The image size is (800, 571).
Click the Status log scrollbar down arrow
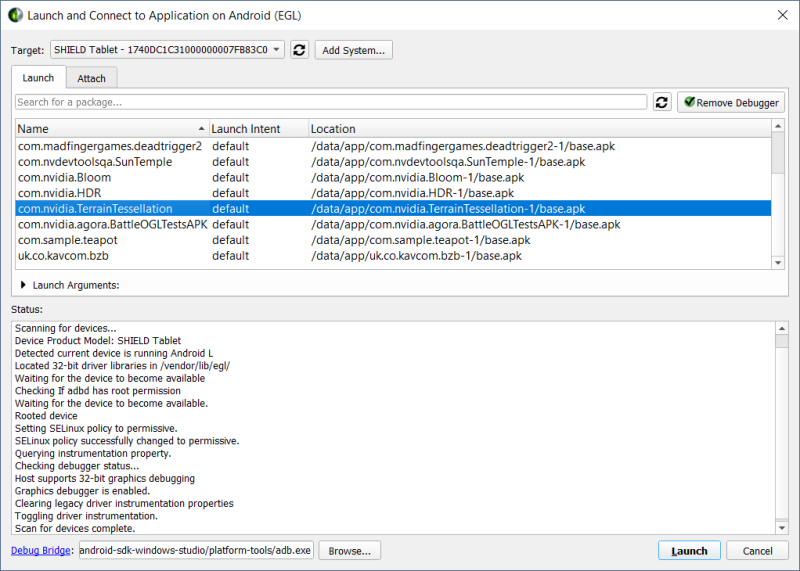[781, 527]
